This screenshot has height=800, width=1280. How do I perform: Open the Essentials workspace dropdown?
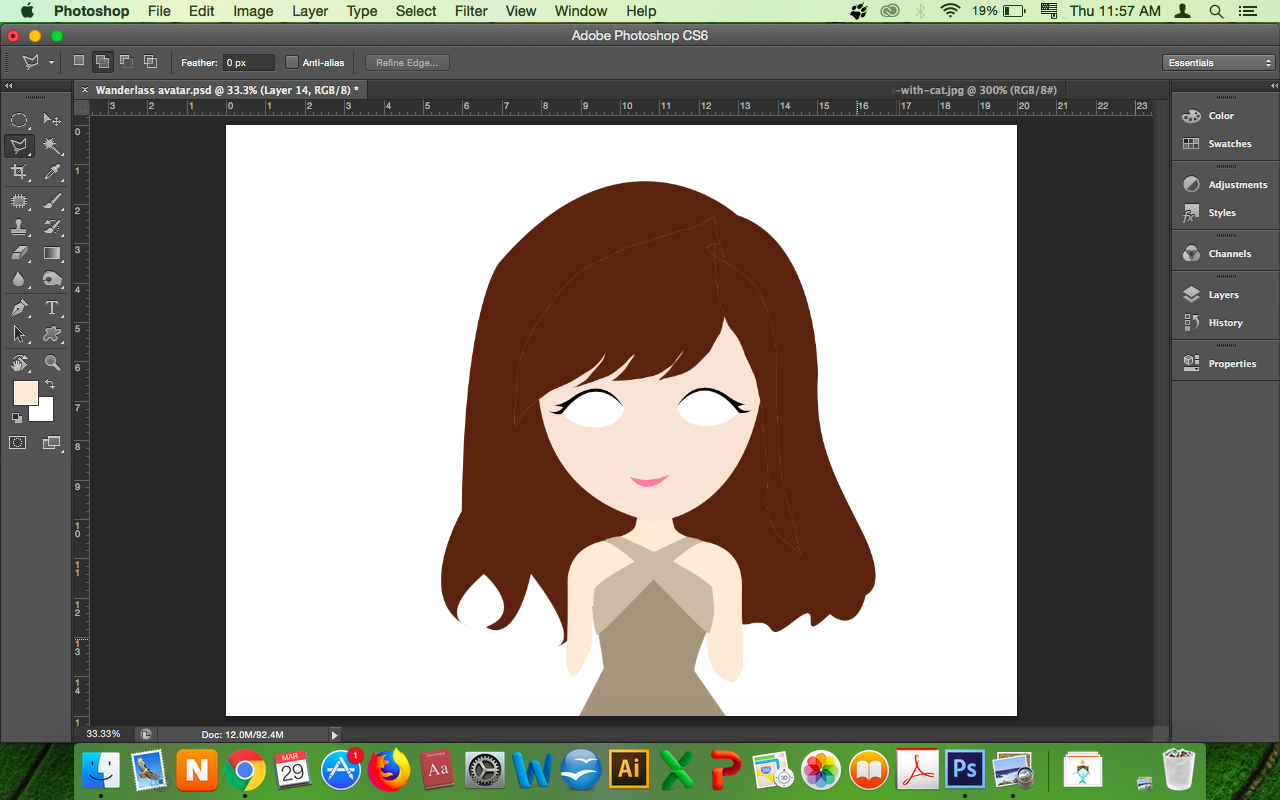(1220, 62)
